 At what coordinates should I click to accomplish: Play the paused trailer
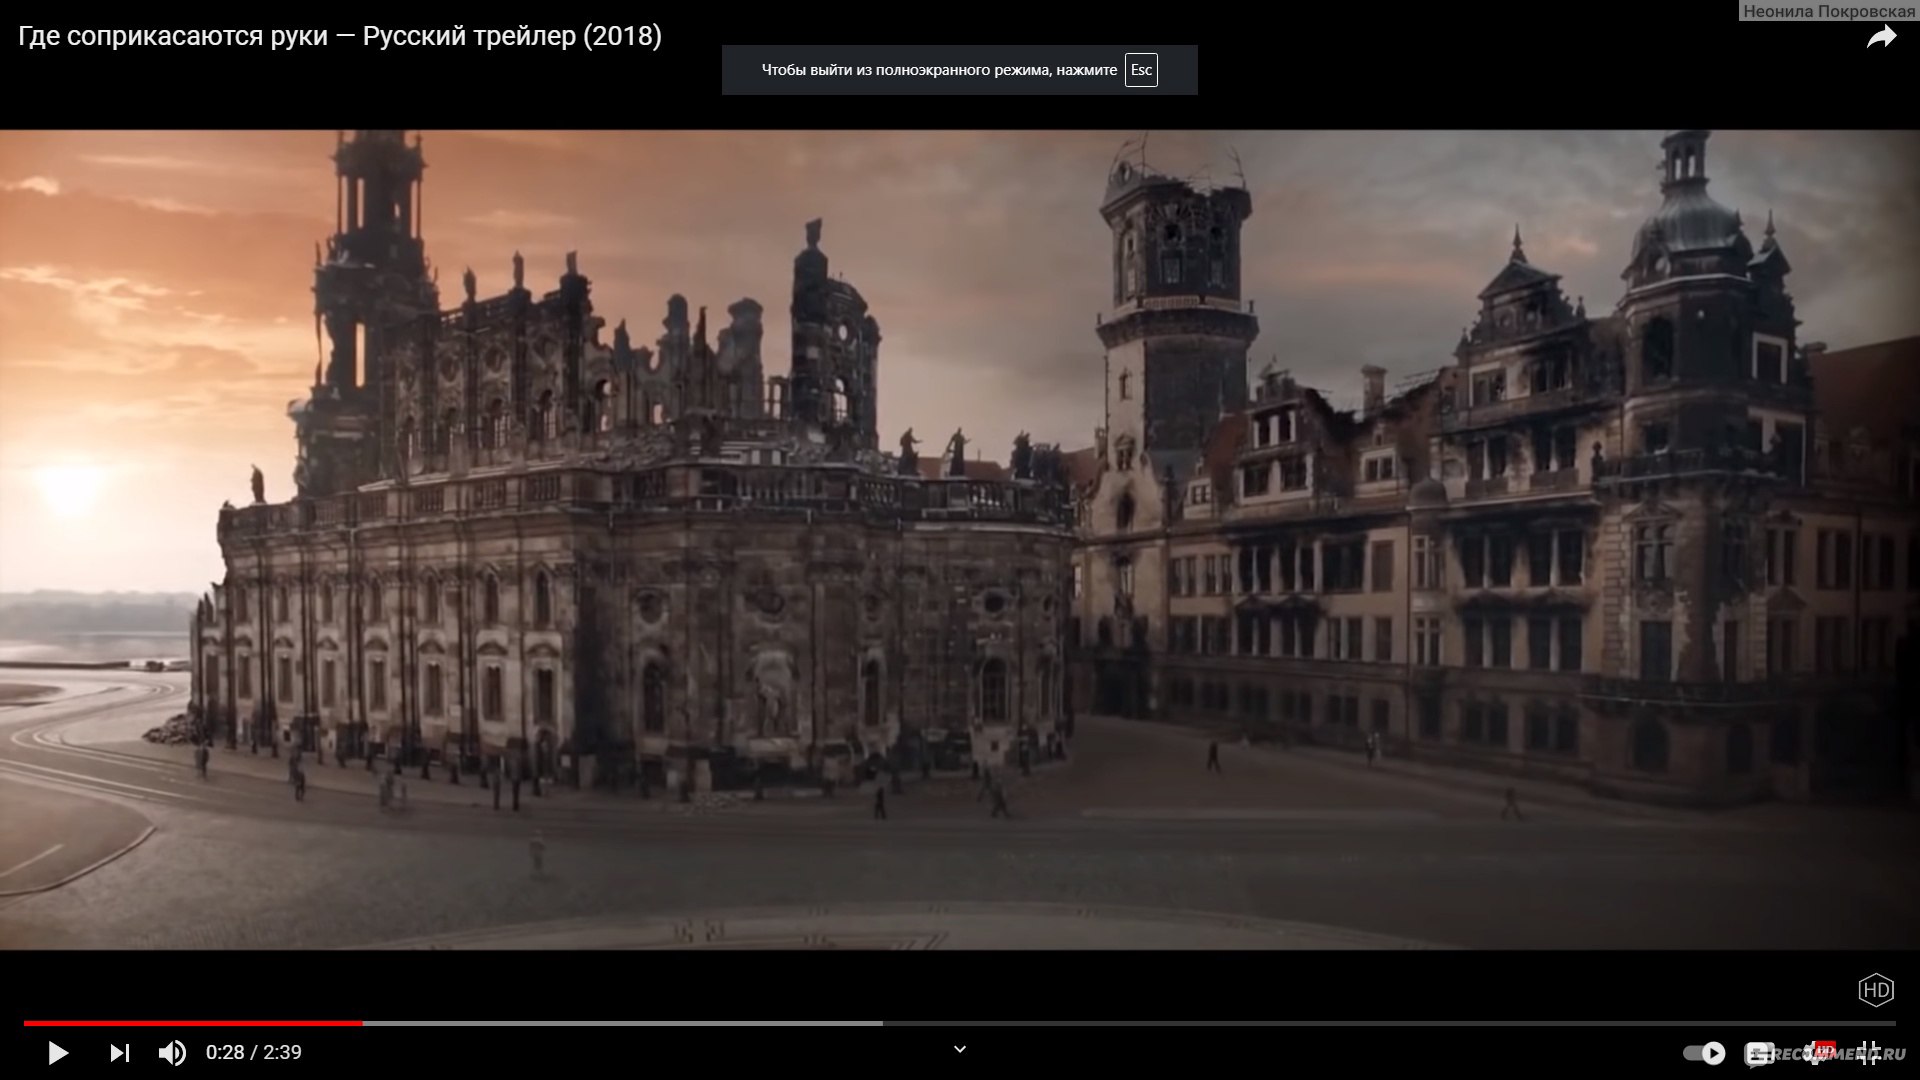[x=58, y=1052]
